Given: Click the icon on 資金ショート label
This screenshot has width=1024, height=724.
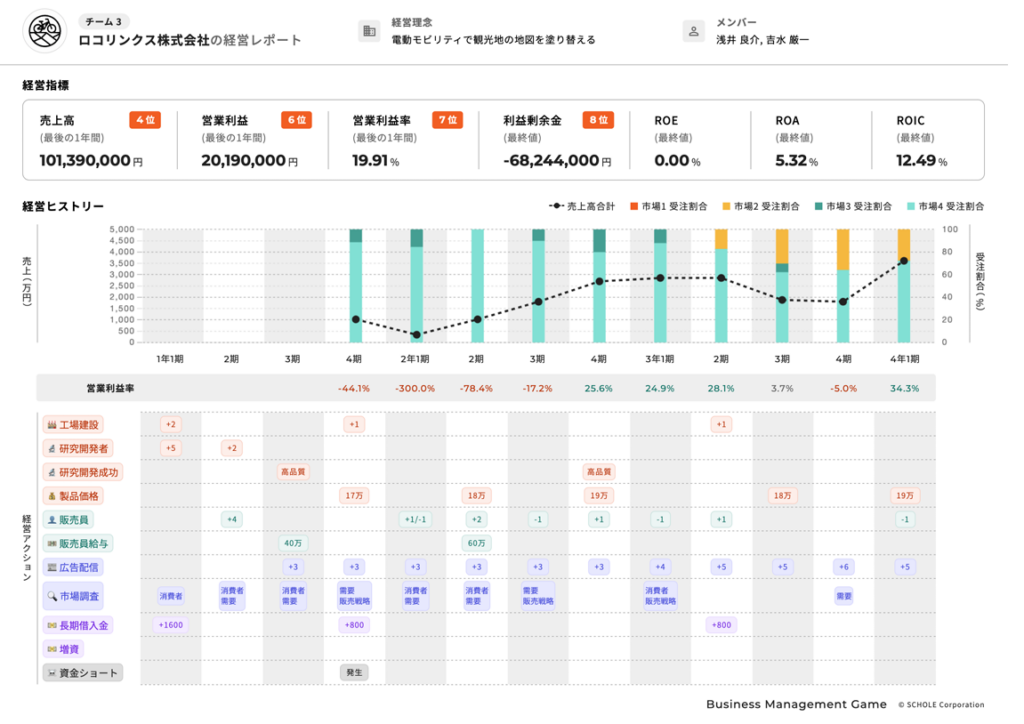Looking at the screenshot, I should pos(52,673).
